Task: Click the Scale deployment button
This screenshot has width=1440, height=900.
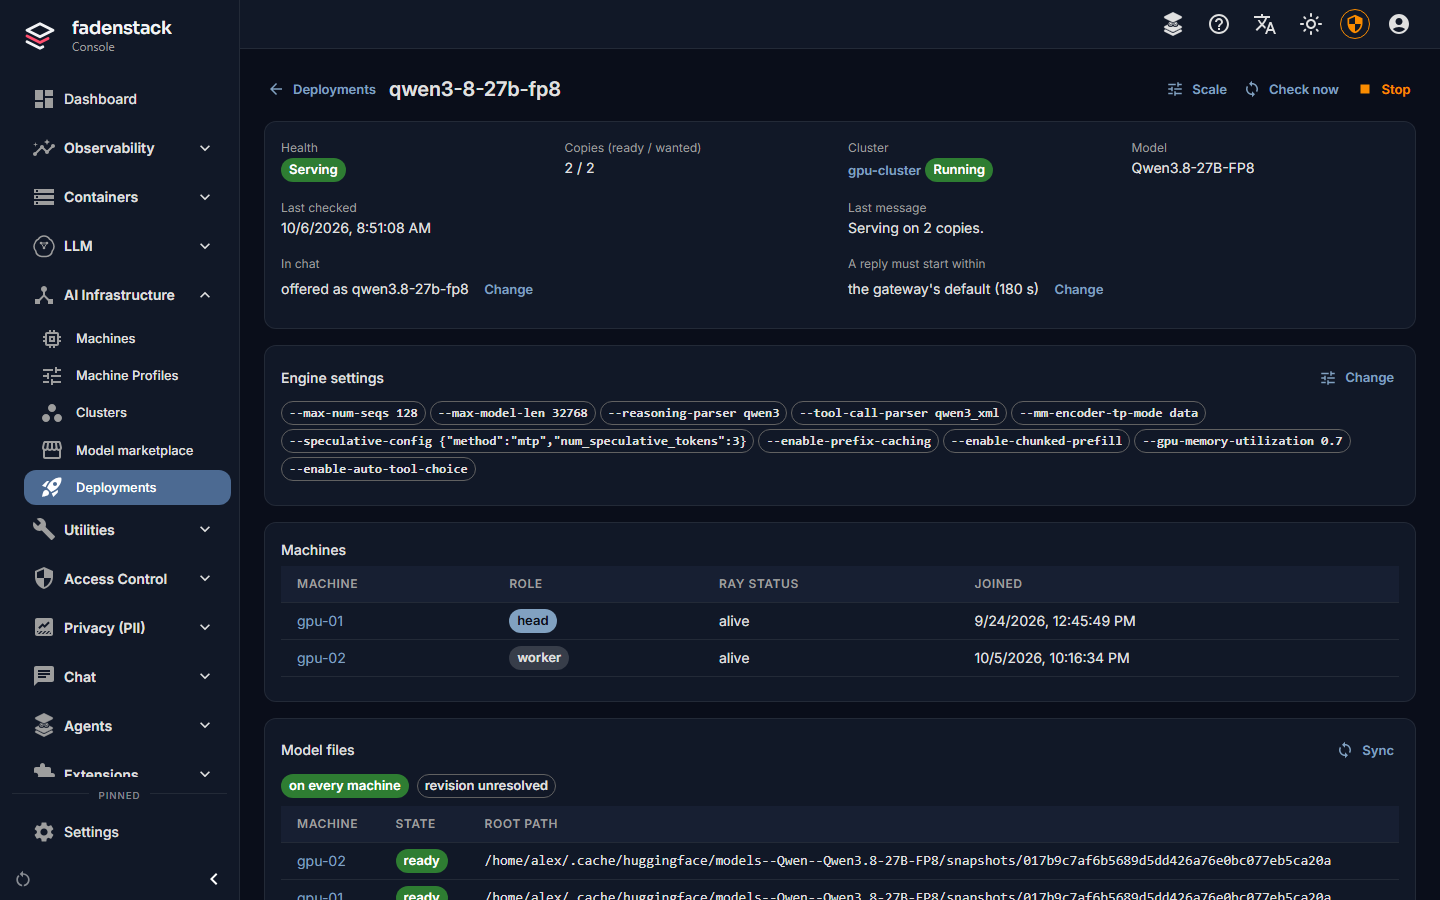Action: [x=1197, y=89]
